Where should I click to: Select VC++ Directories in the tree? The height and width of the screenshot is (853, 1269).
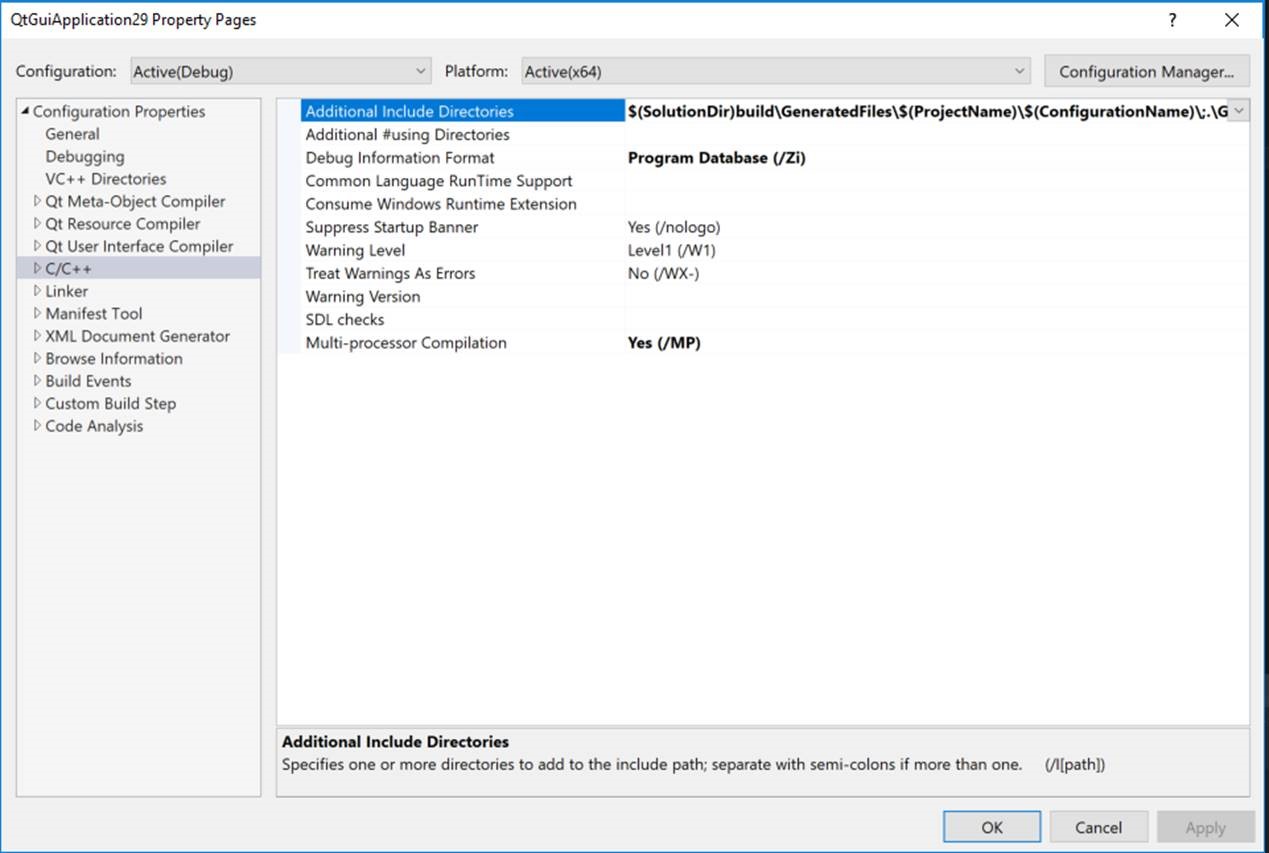[x=105, y=179]
